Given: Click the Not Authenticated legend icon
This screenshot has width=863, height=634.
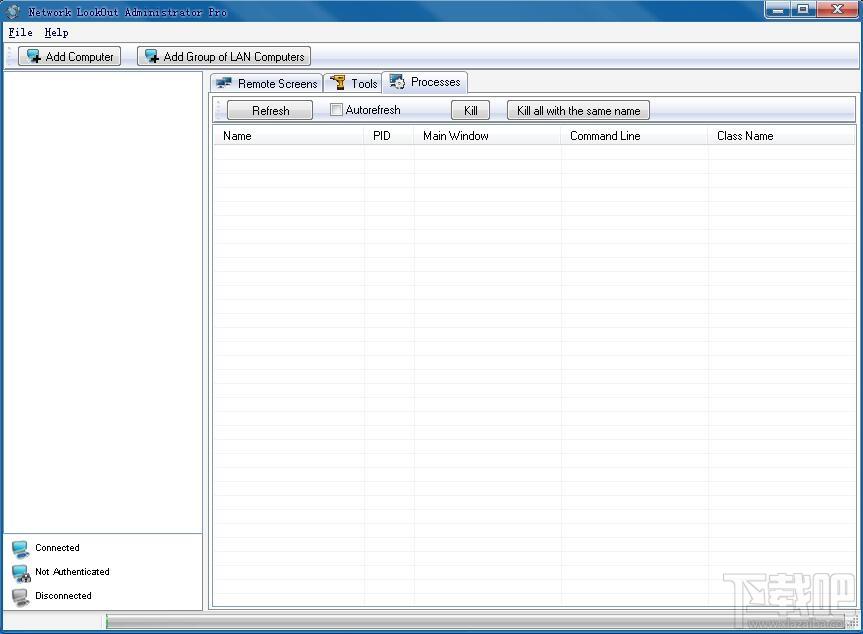Looking at the screenshot, I should click(21, 573).
